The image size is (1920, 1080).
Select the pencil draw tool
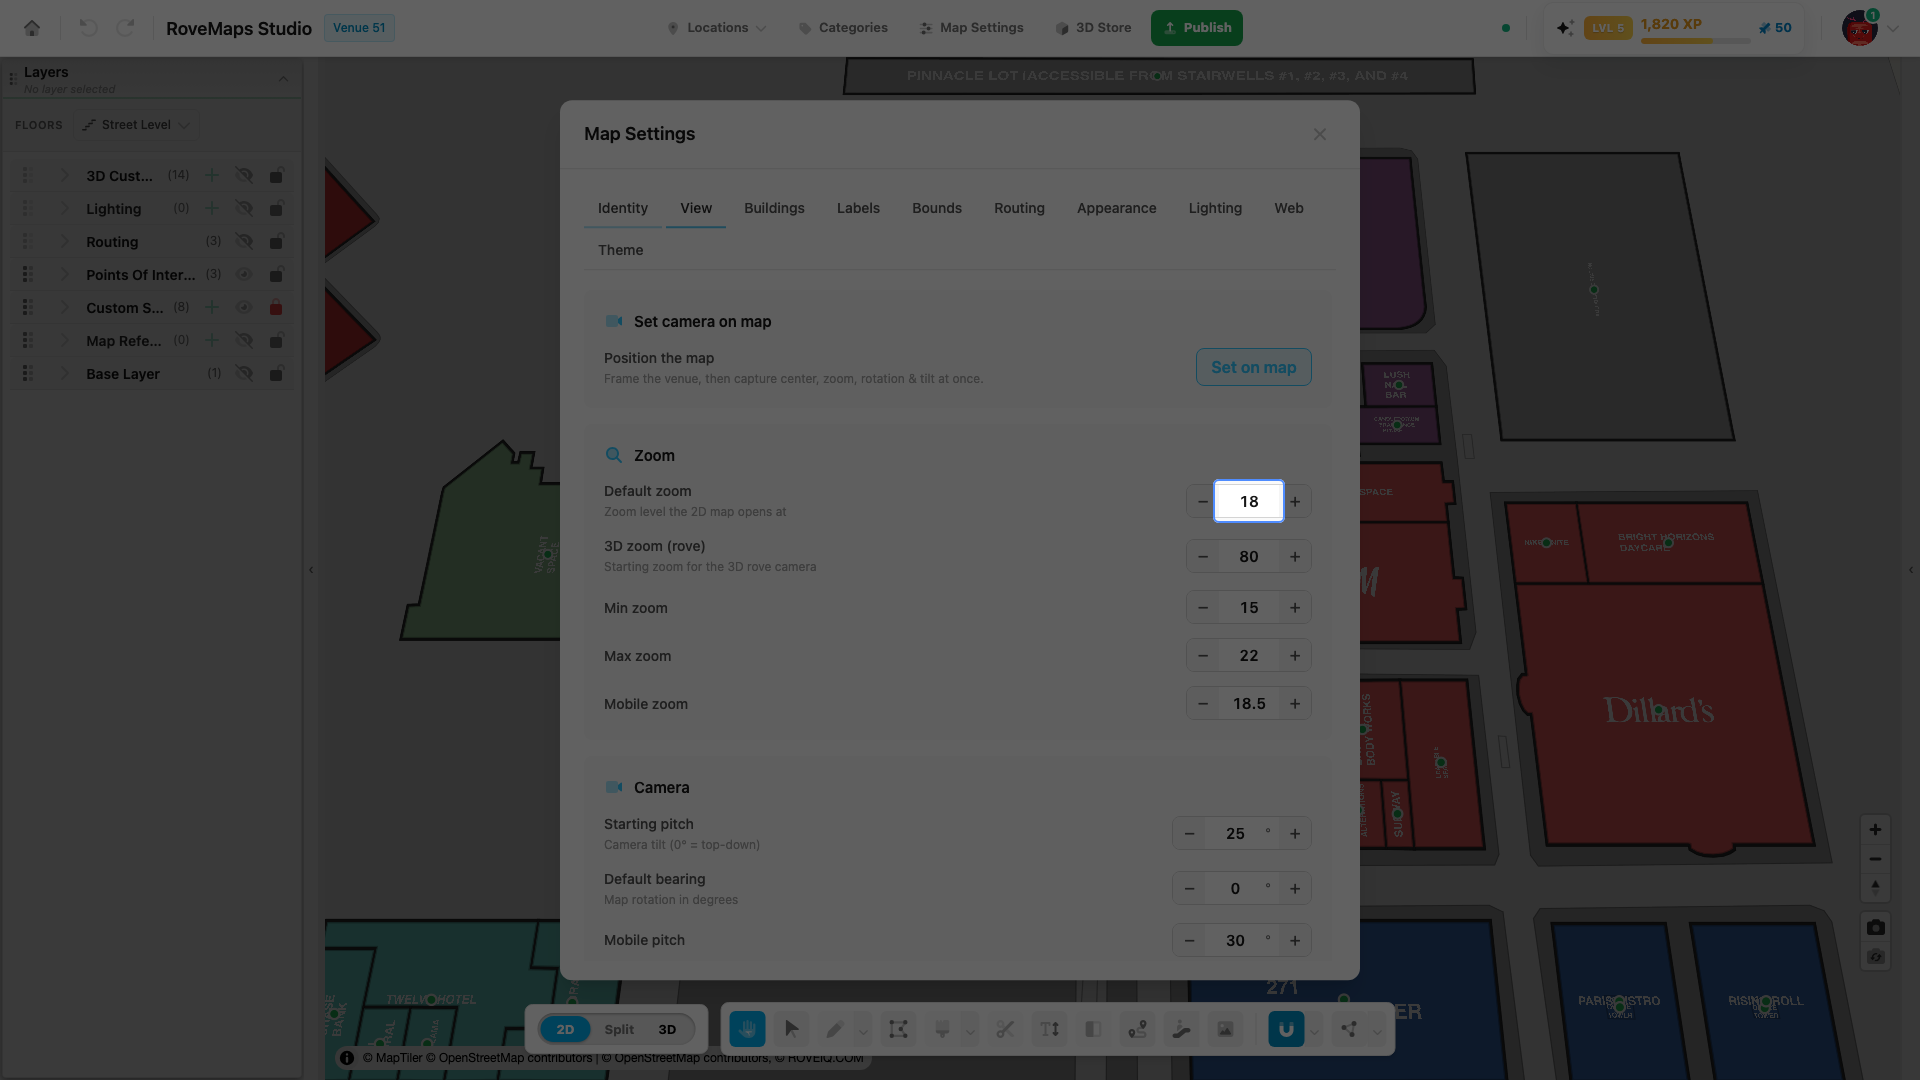835,1029
